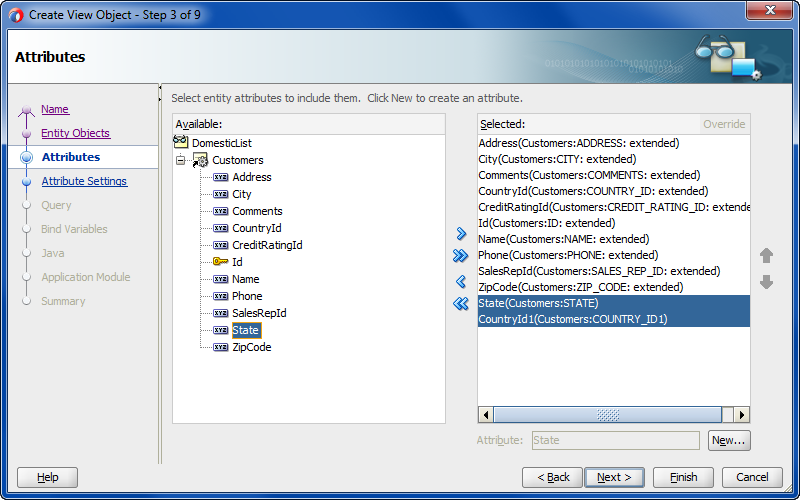Close the Create View Object dialog
800x500 pixels.
click(769, 10)
